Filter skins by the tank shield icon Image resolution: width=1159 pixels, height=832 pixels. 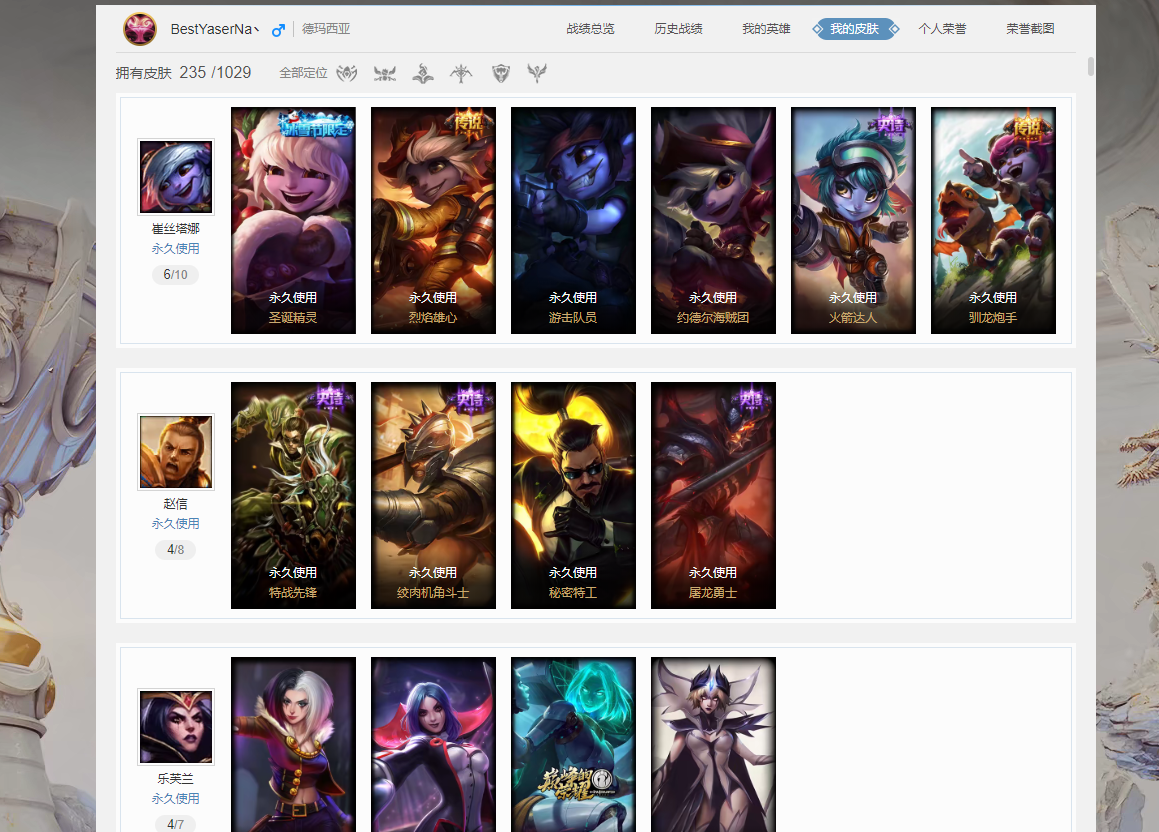click(x=501, y=73)
